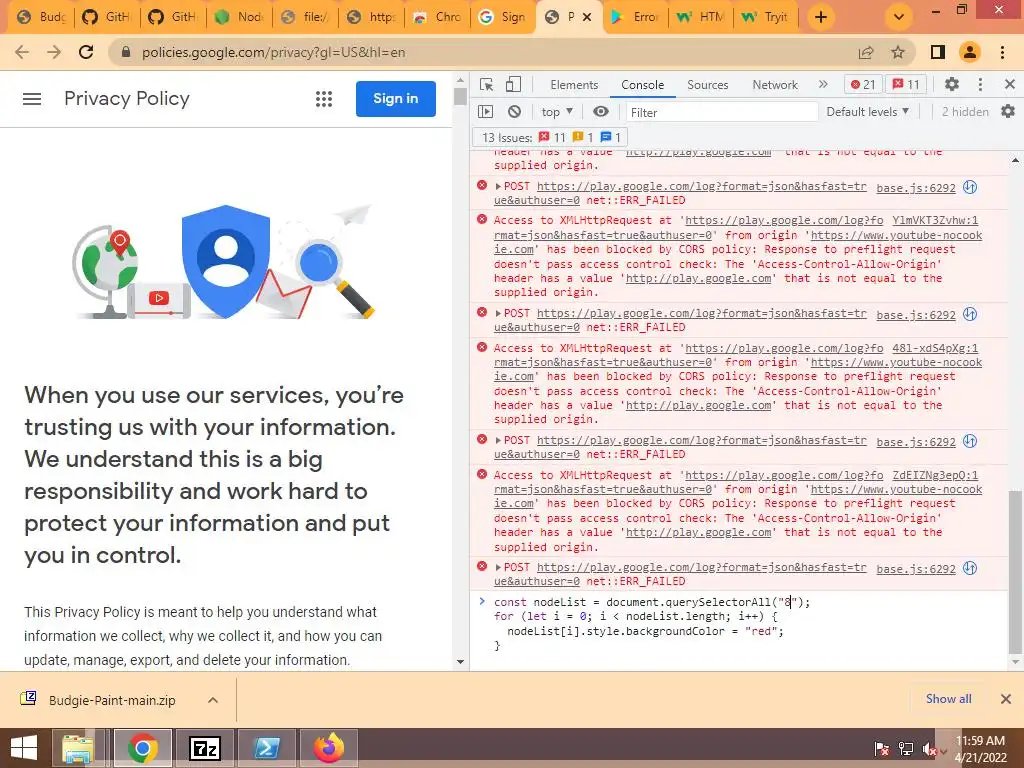The width and height of the screenshot is (1024, 768).
Task: Click the initiator icon beside first base.js:6292
Action: pyautogui.click(x=970, y=187)
